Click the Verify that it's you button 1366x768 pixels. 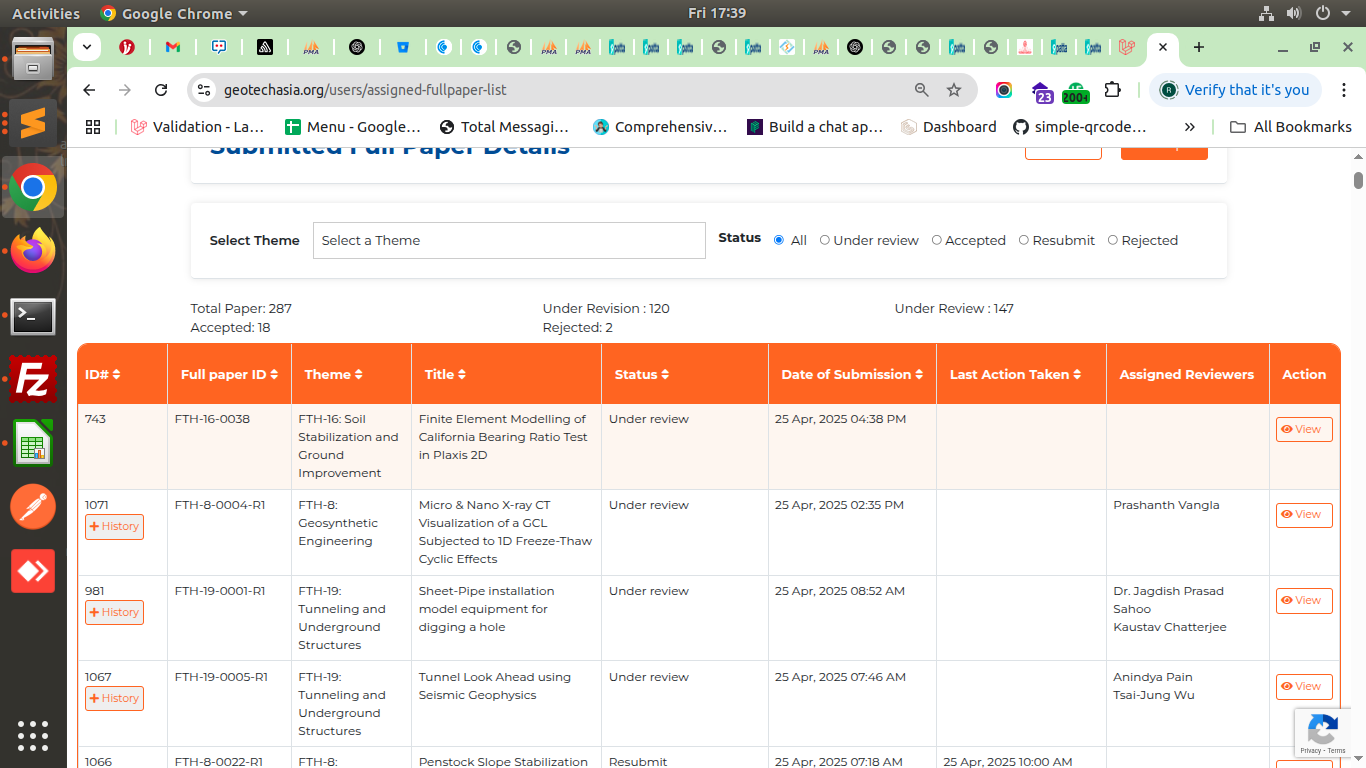[x=1236, y=90]
